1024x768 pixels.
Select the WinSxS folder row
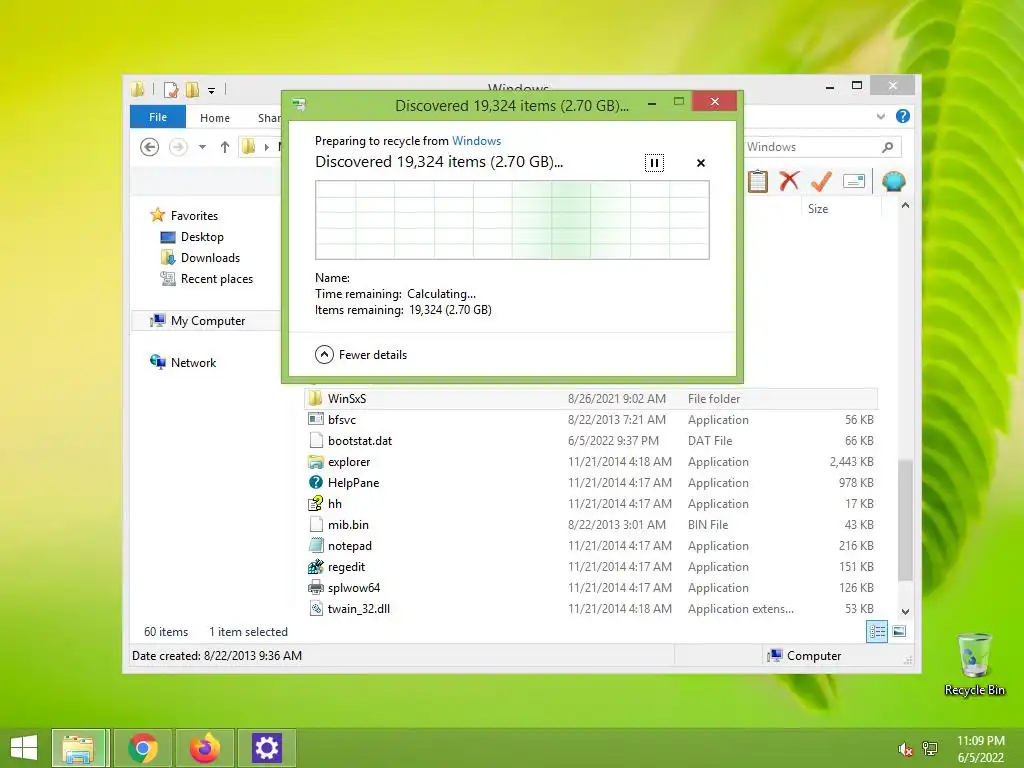point(591,398)
